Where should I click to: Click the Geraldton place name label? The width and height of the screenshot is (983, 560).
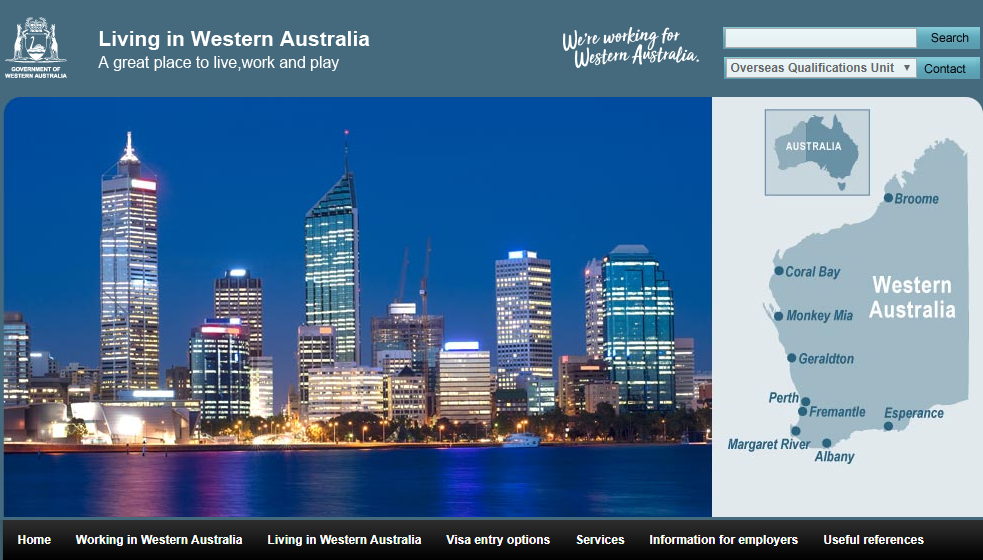pos(826,359)
